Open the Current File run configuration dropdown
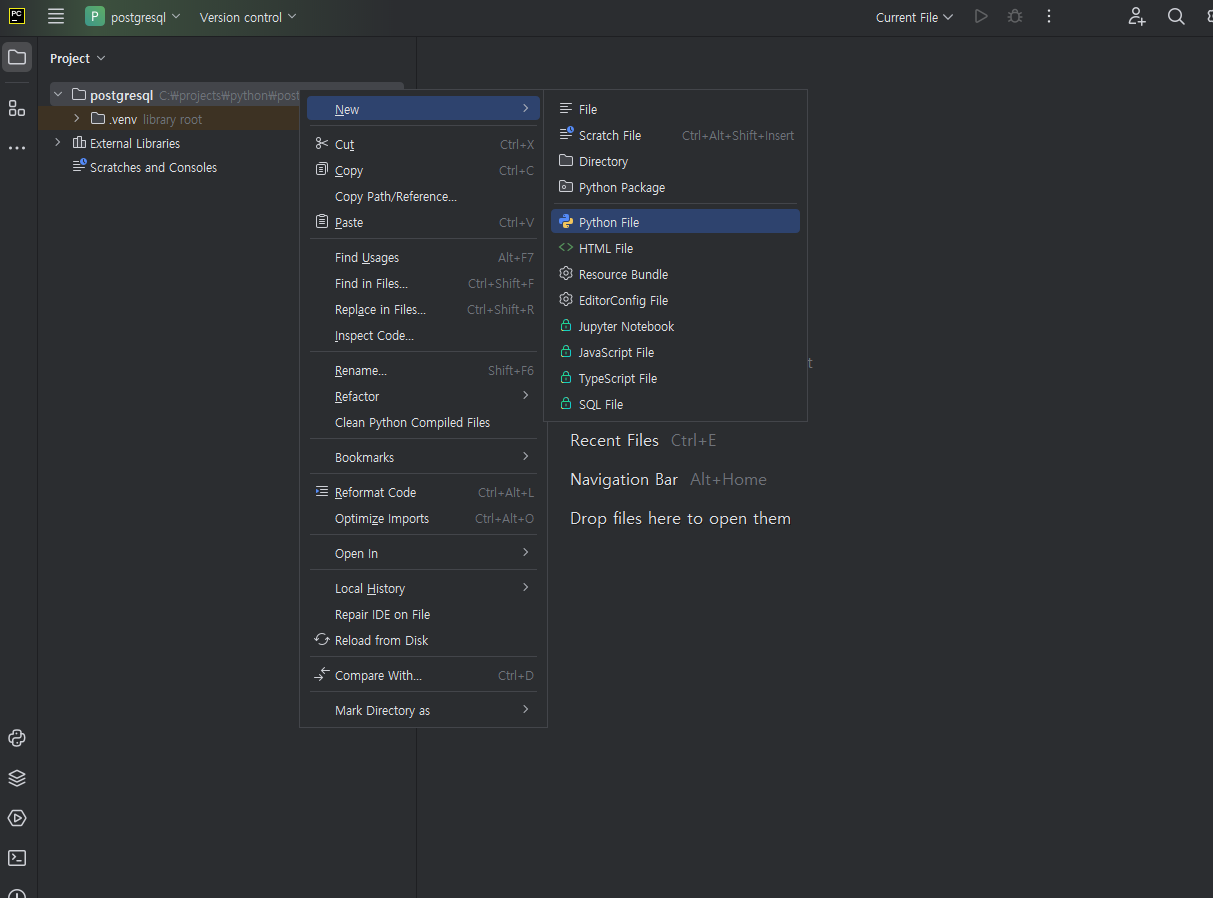The image size is (1213, 898). (915, 17)
